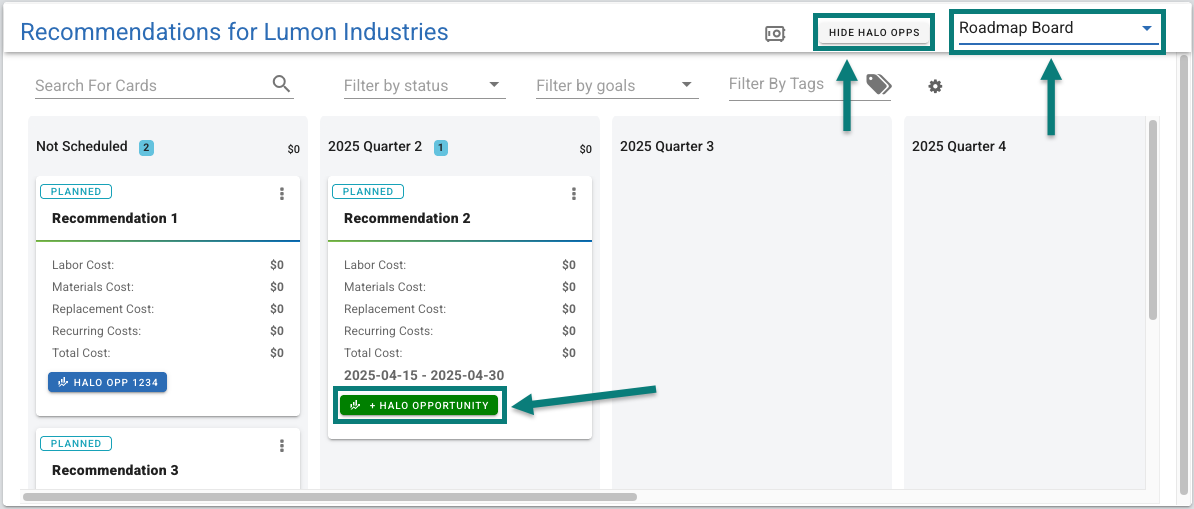Click the 2025 Quarter 4 column header
1194x509 pixels.
click(959, 146)
